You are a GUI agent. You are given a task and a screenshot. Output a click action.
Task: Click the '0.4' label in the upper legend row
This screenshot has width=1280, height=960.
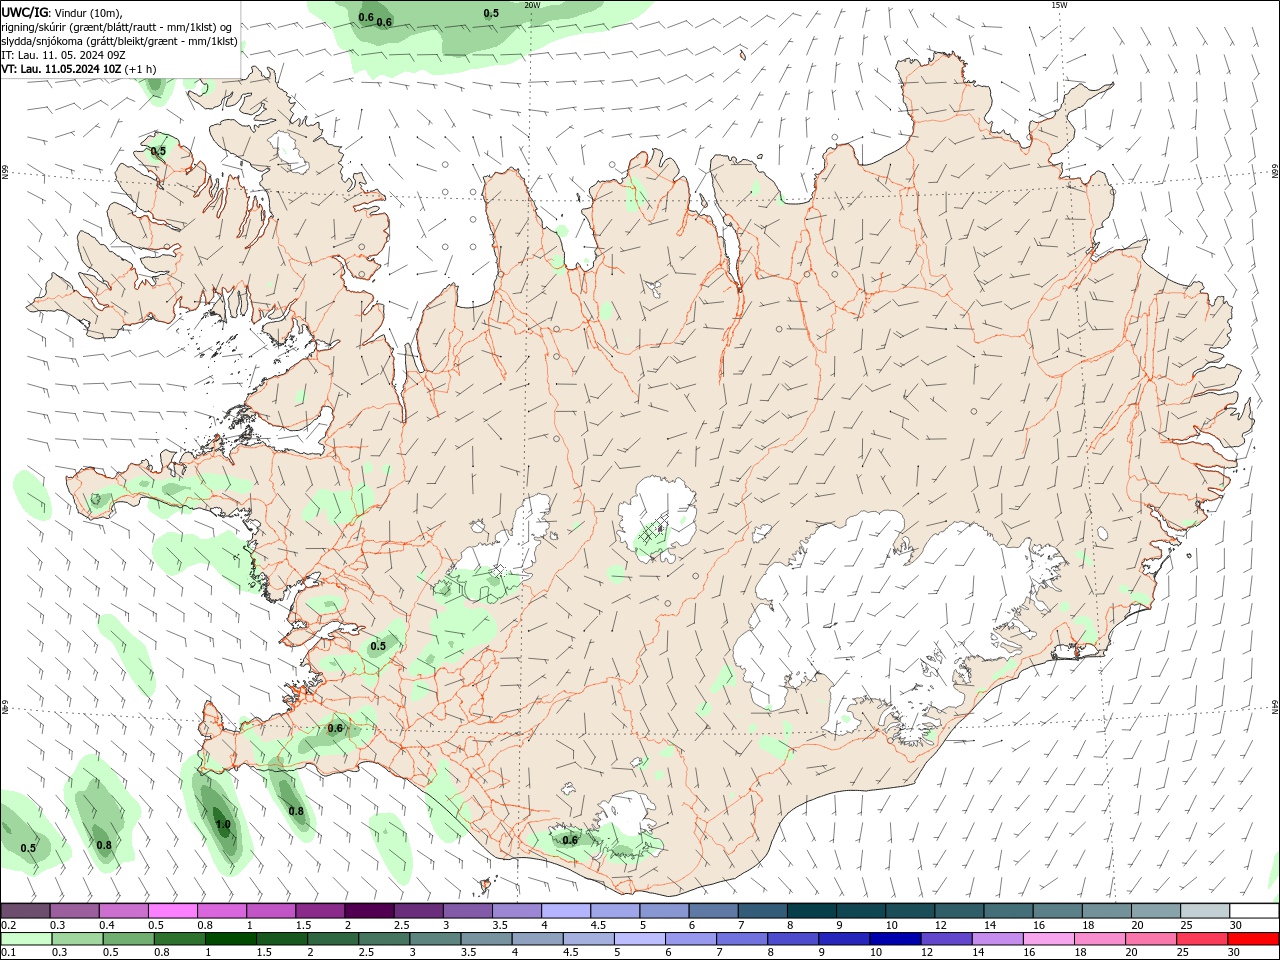coord(107,925)
